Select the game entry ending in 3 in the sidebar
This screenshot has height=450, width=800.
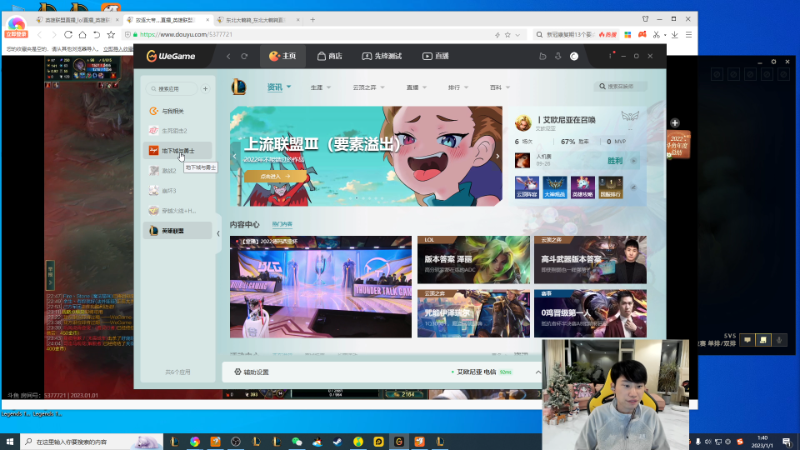click(x=177, y=190)
